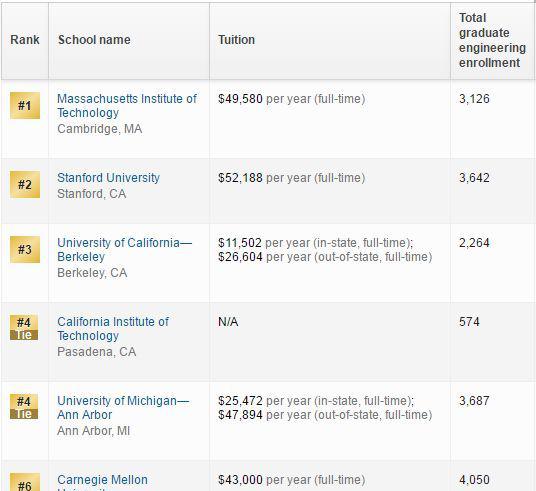Click MIT's $49,580 tuition cell
The image size is (536, 491).
pos(240,99)
